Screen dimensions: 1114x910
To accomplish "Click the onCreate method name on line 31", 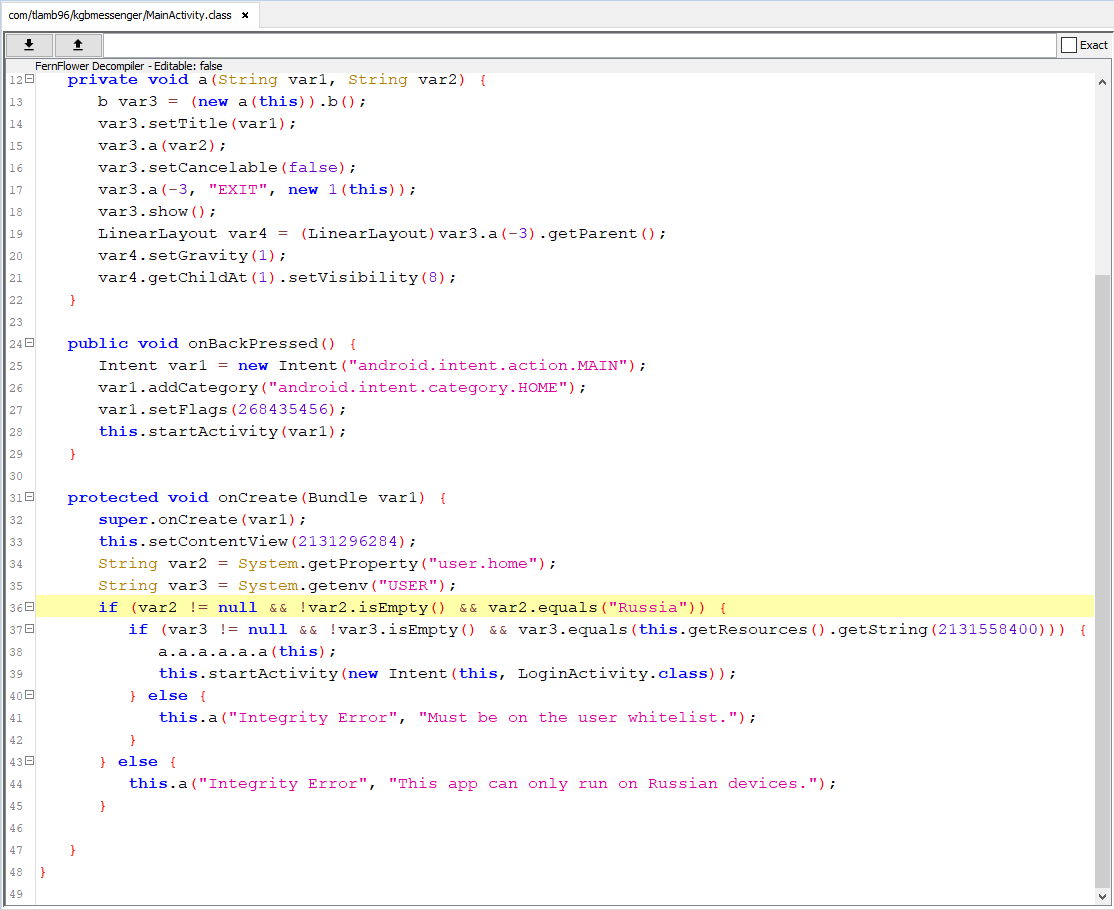I will pos(257,497).
